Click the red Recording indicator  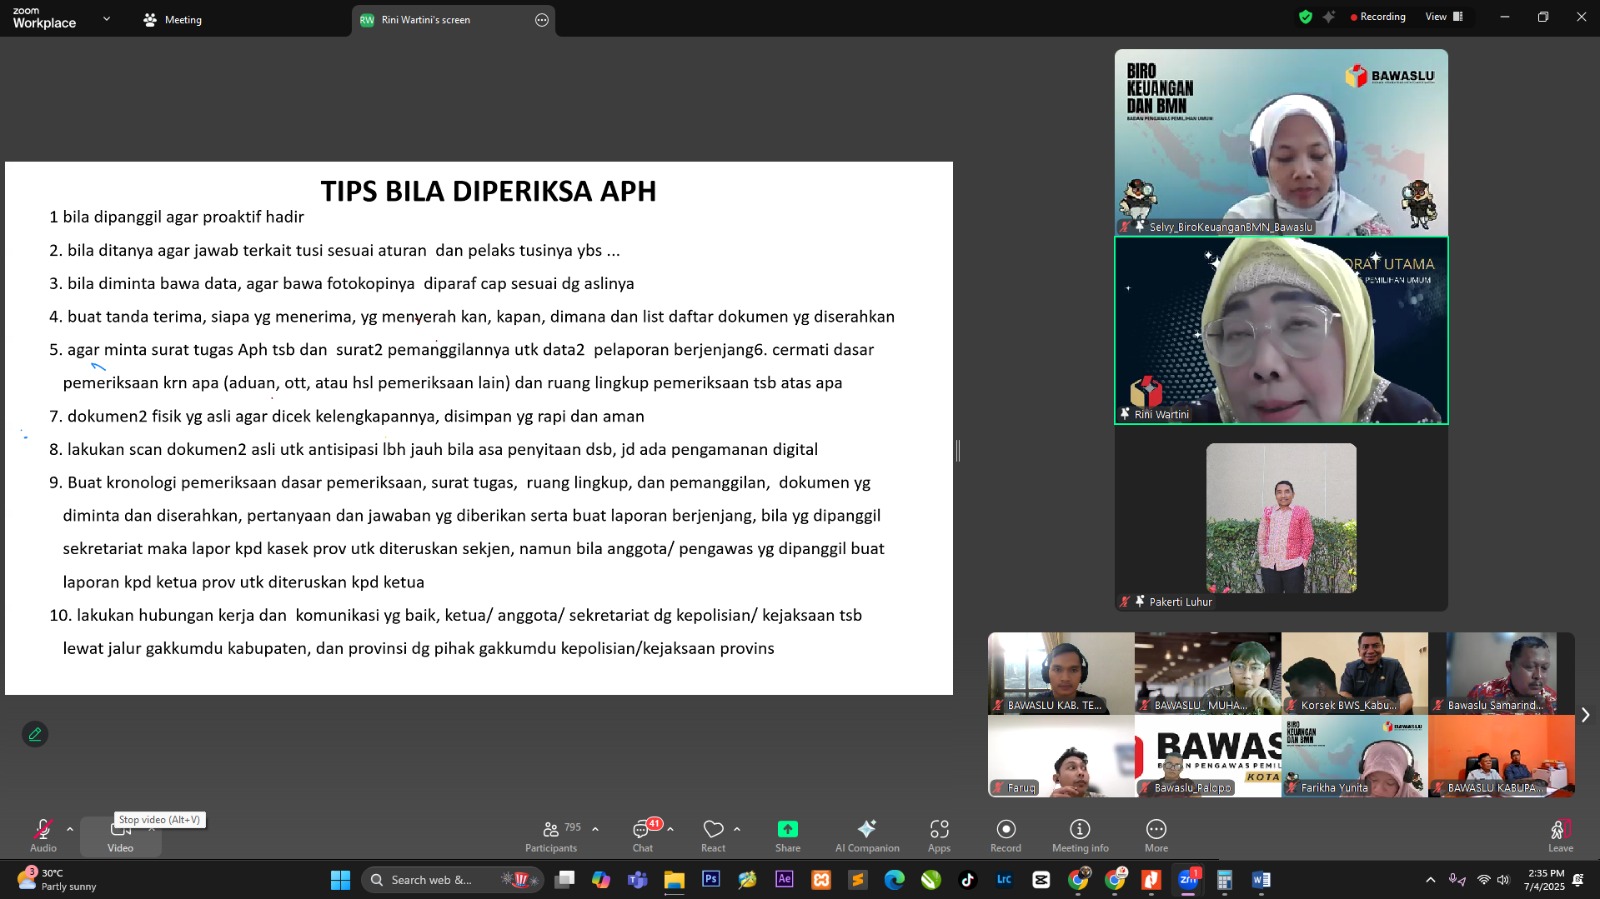(x=1378, y=17)
